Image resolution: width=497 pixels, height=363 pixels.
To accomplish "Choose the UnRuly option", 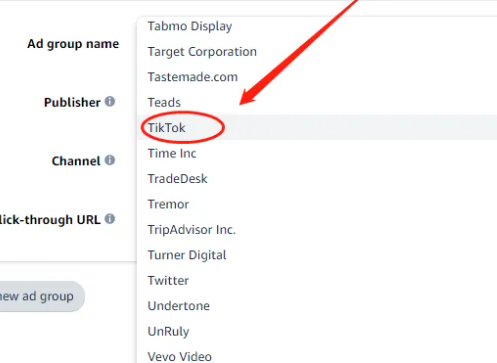I will [317, 331].
